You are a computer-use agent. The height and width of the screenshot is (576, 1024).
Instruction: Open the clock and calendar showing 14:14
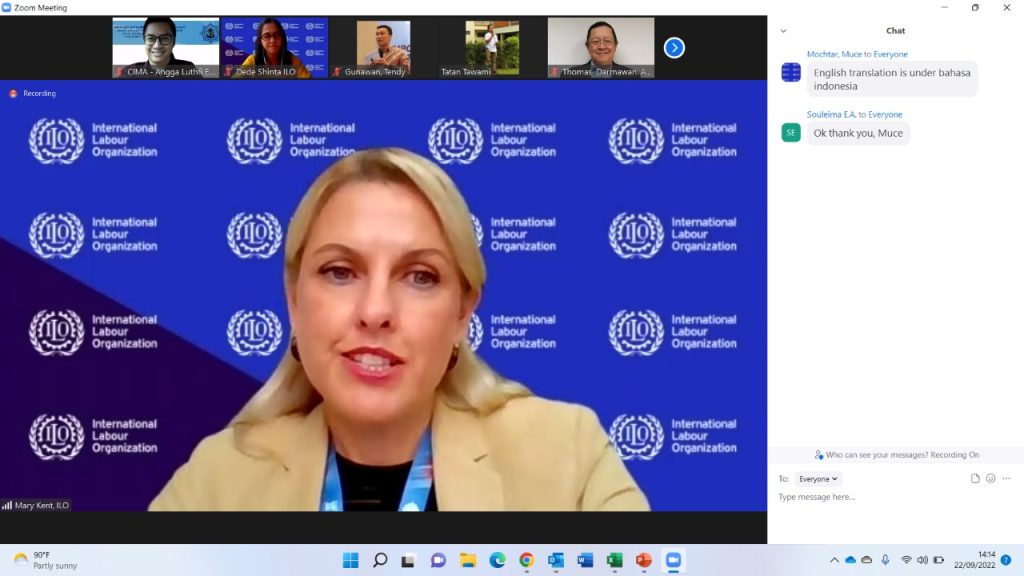pos(974,560)
